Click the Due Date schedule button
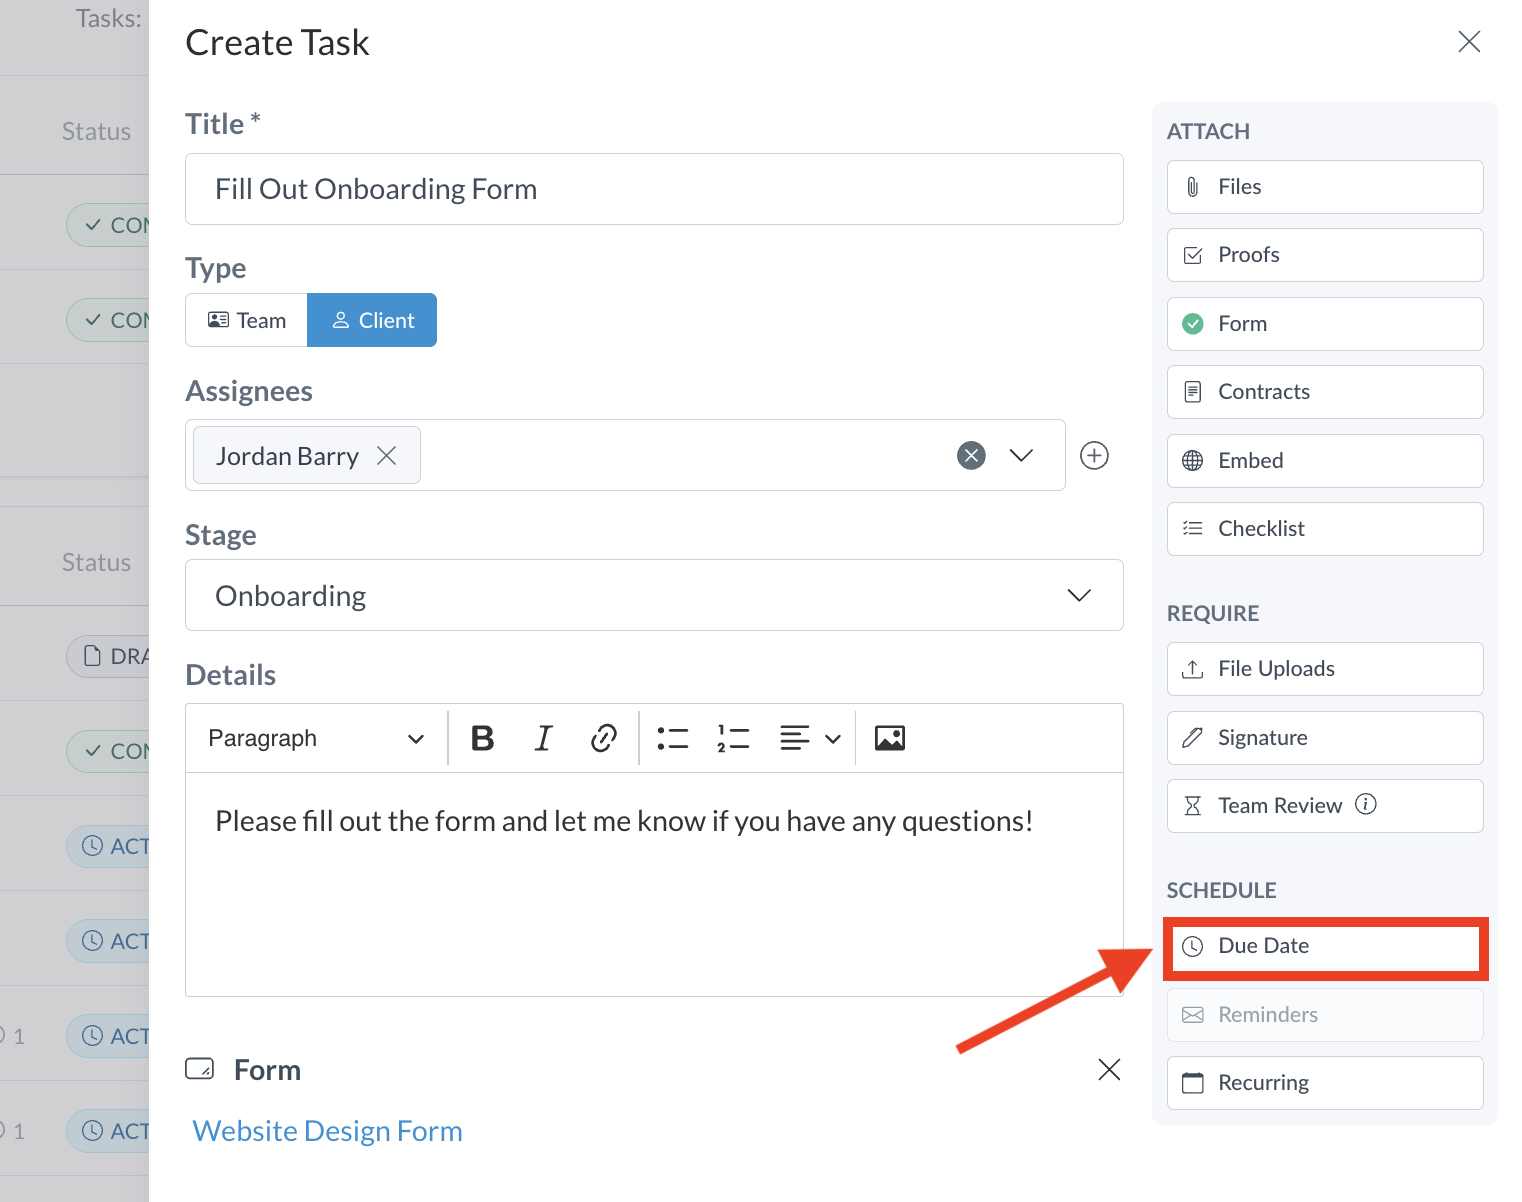1522x1202 pixels. [x=1324, y=946]
